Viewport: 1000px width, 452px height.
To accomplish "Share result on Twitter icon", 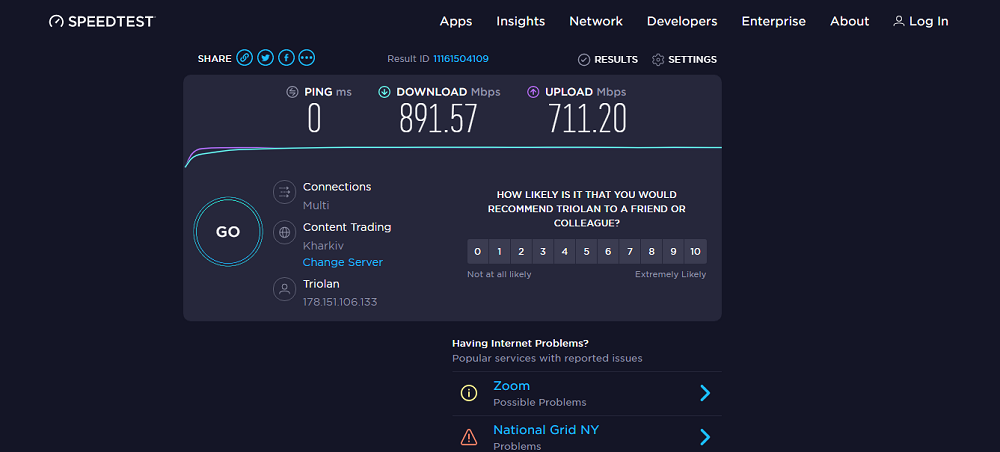I will point(265,58).
